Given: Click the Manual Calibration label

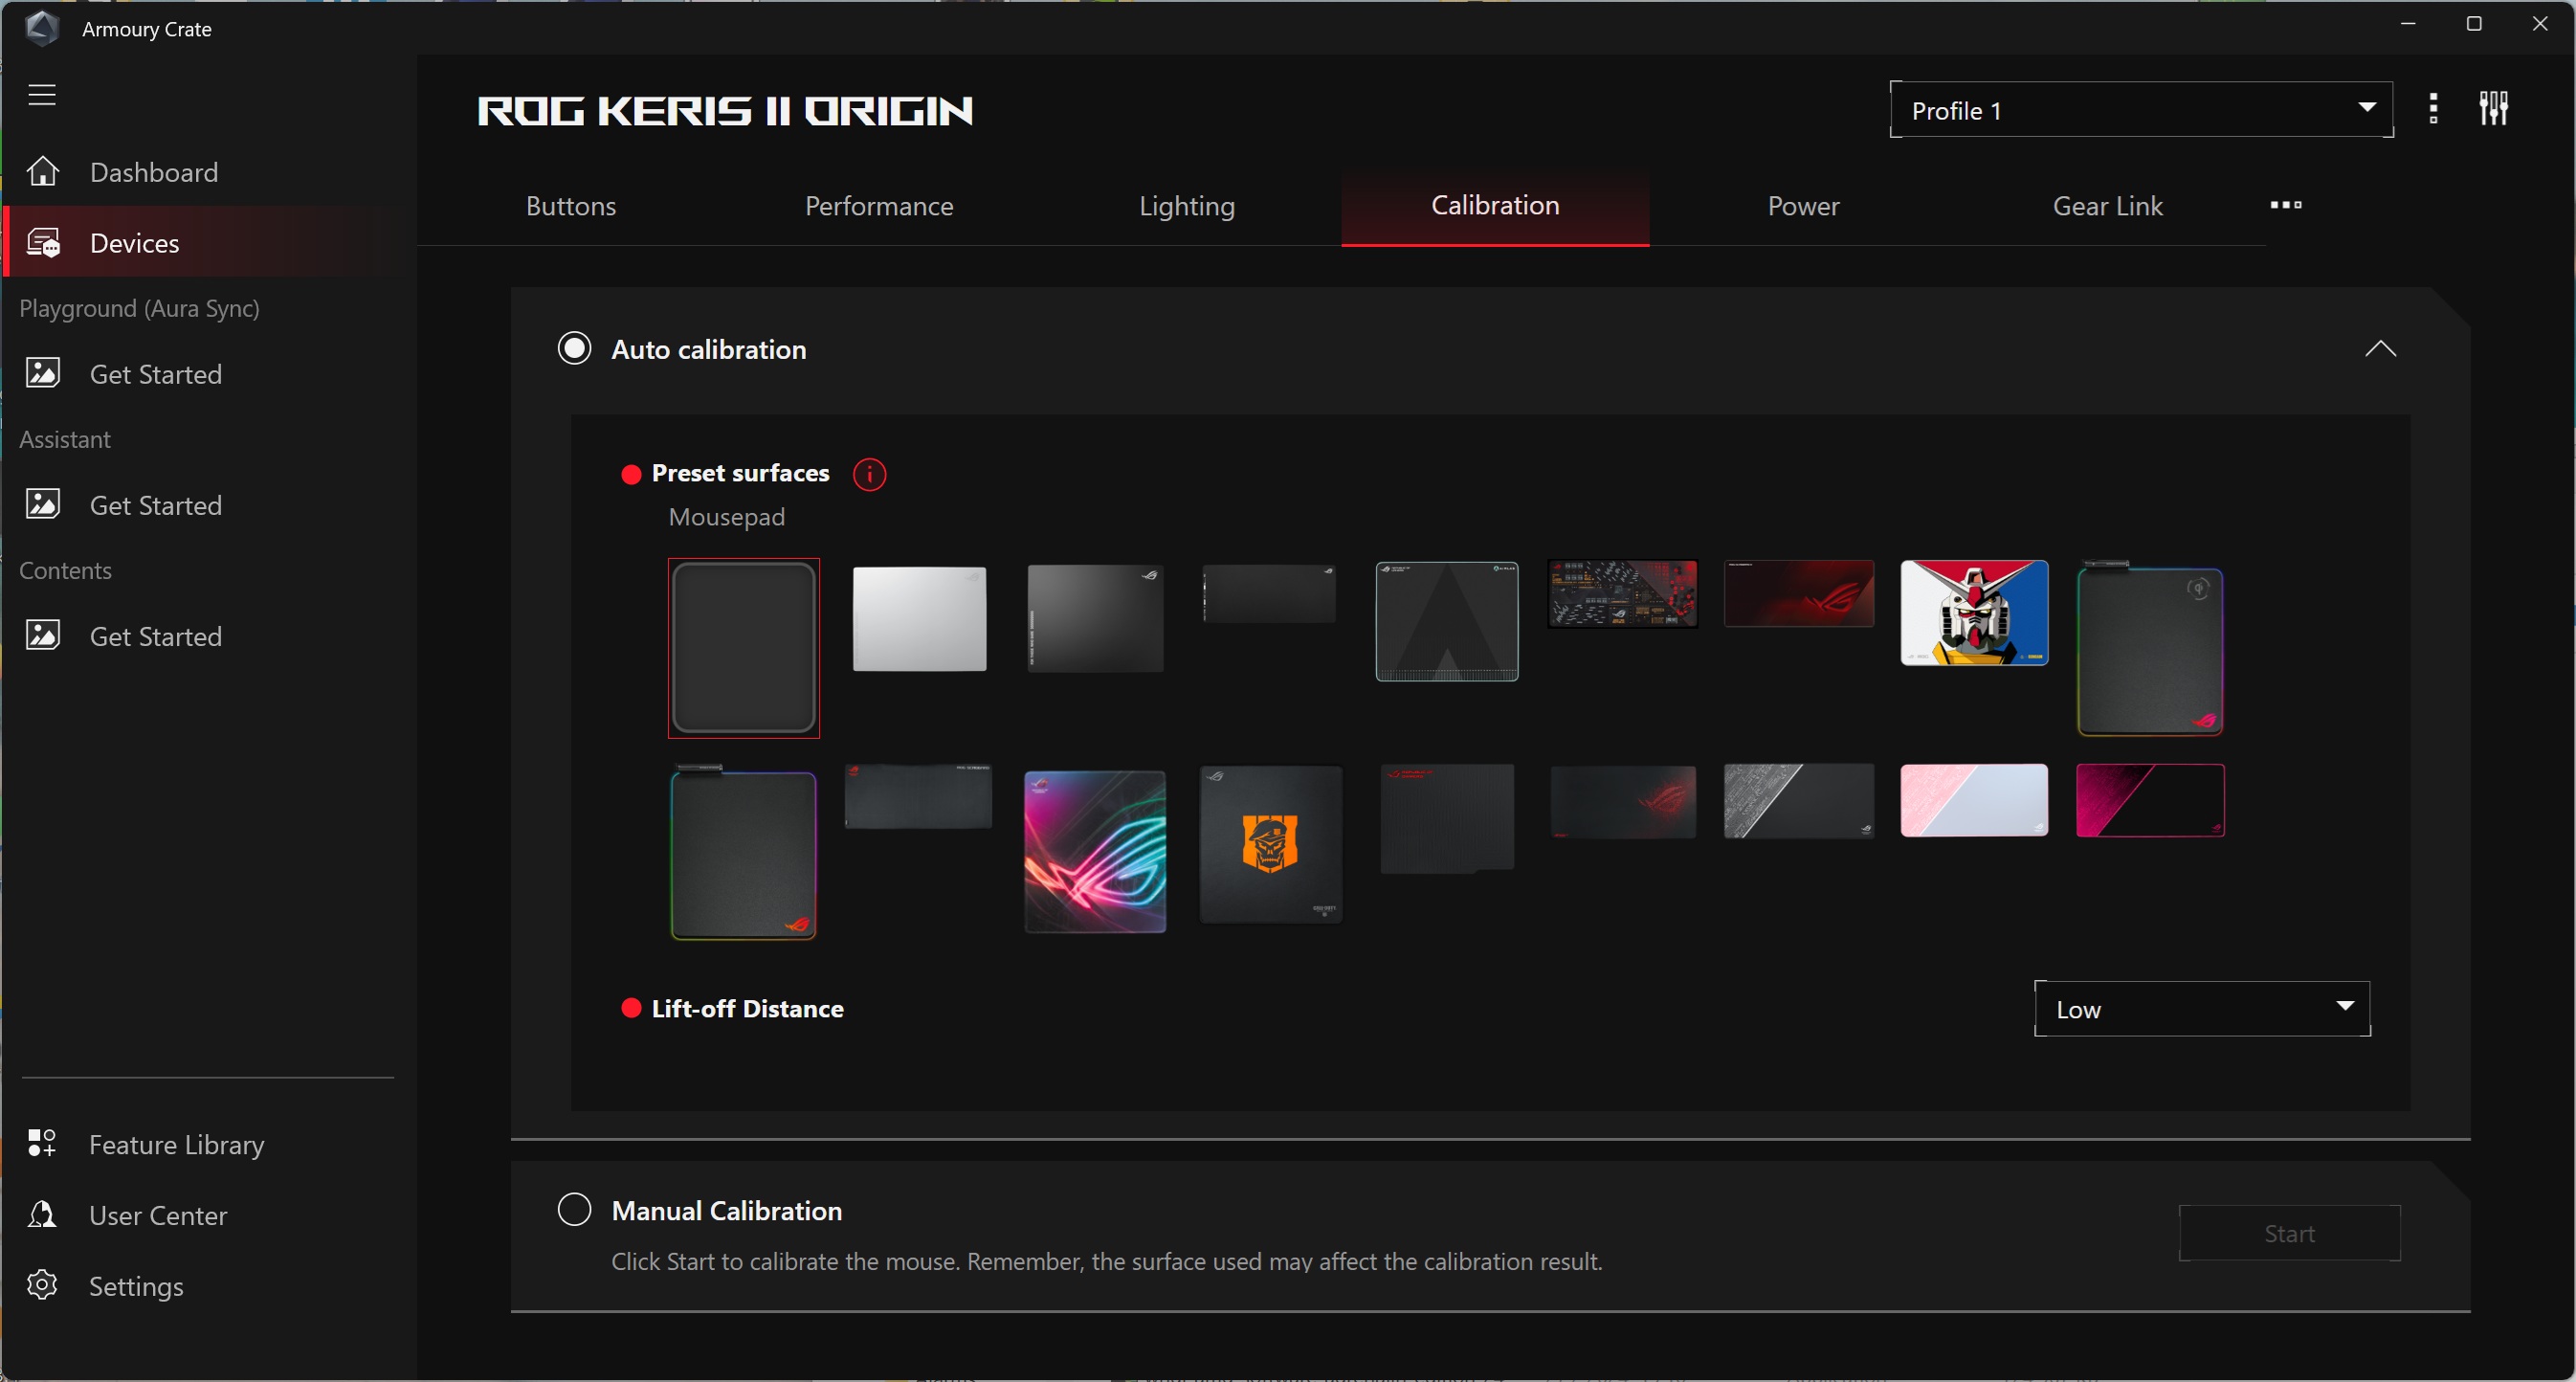Looking at the screenshot, I should click(727, 1210).
